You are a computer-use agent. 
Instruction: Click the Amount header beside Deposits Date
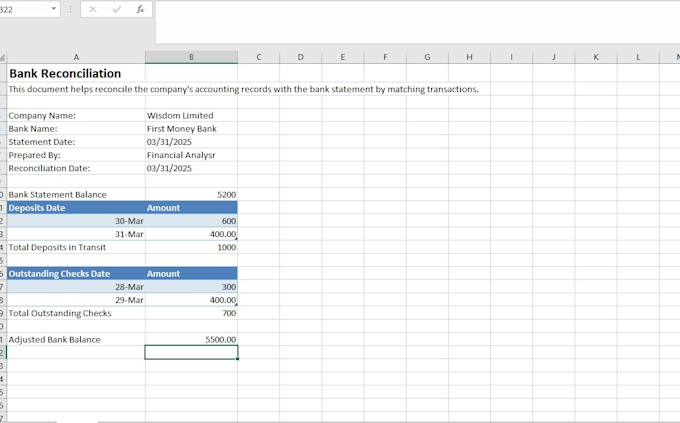point(191,208)
